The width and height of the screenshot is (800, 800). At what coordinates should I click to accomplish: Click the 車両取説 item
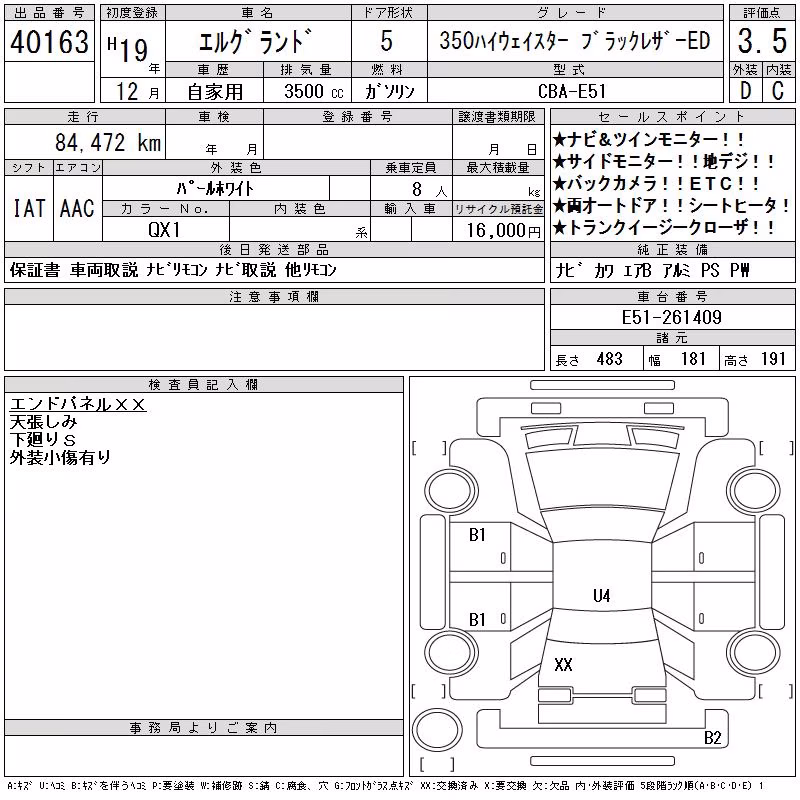point(104,270)
